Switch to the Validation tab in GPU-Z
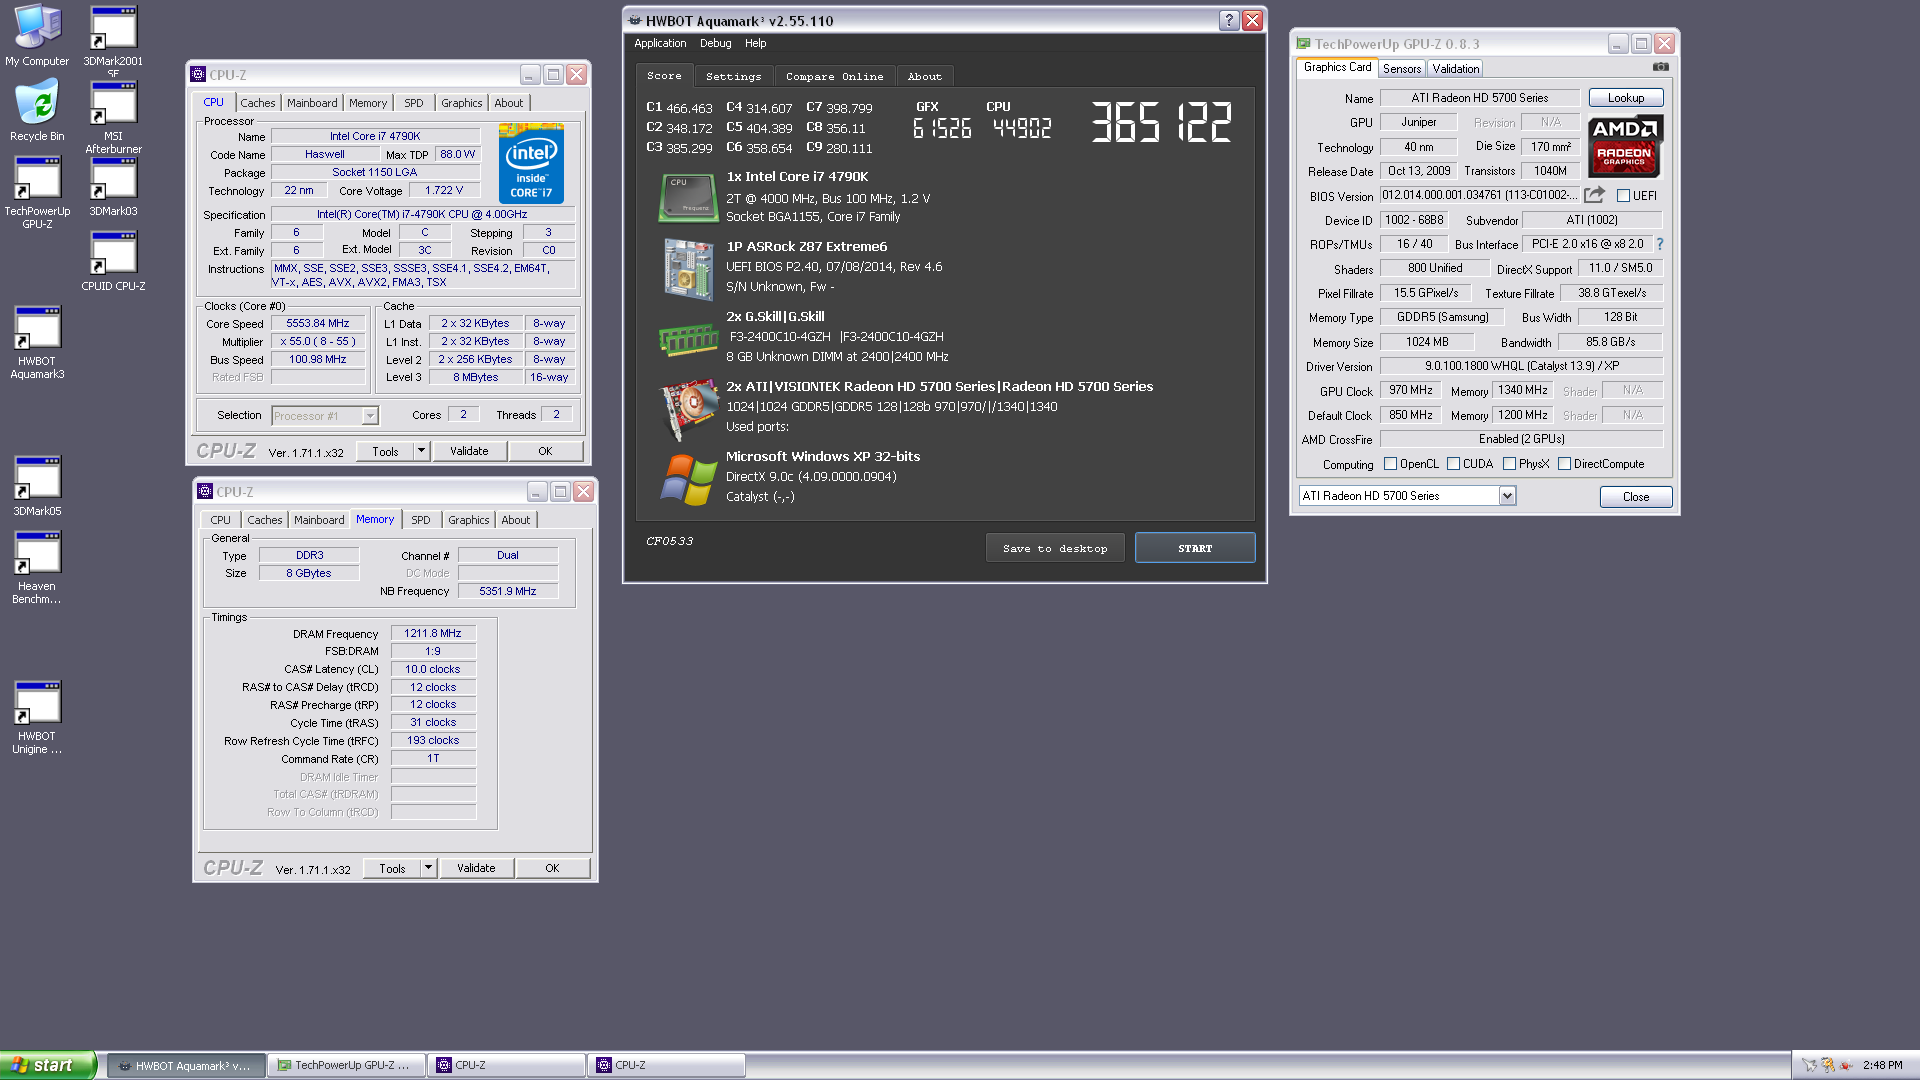The image size is (1920, 1080). tap(1455, 68)
